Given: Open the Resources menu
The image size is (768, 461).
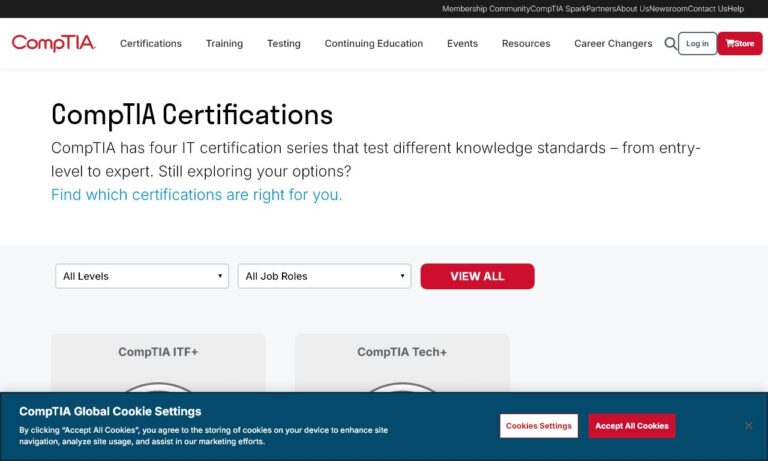Looking at the screenshot, I should click(x=526, y=44).
